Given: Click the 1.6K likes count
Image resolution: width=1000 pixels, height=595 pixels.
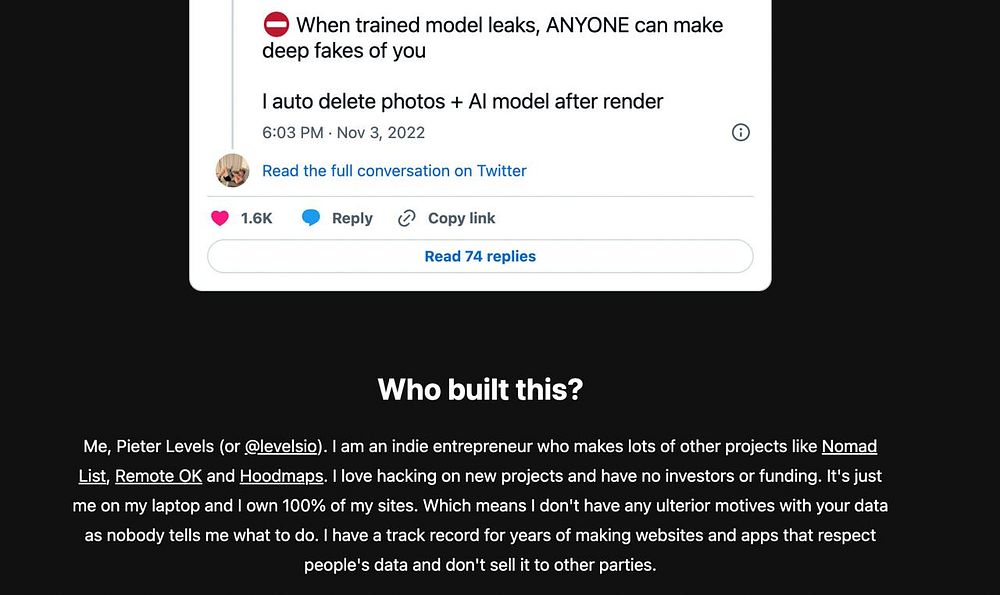Looking at the screenshot, I should pyautogui.click(x=256, y=218).
